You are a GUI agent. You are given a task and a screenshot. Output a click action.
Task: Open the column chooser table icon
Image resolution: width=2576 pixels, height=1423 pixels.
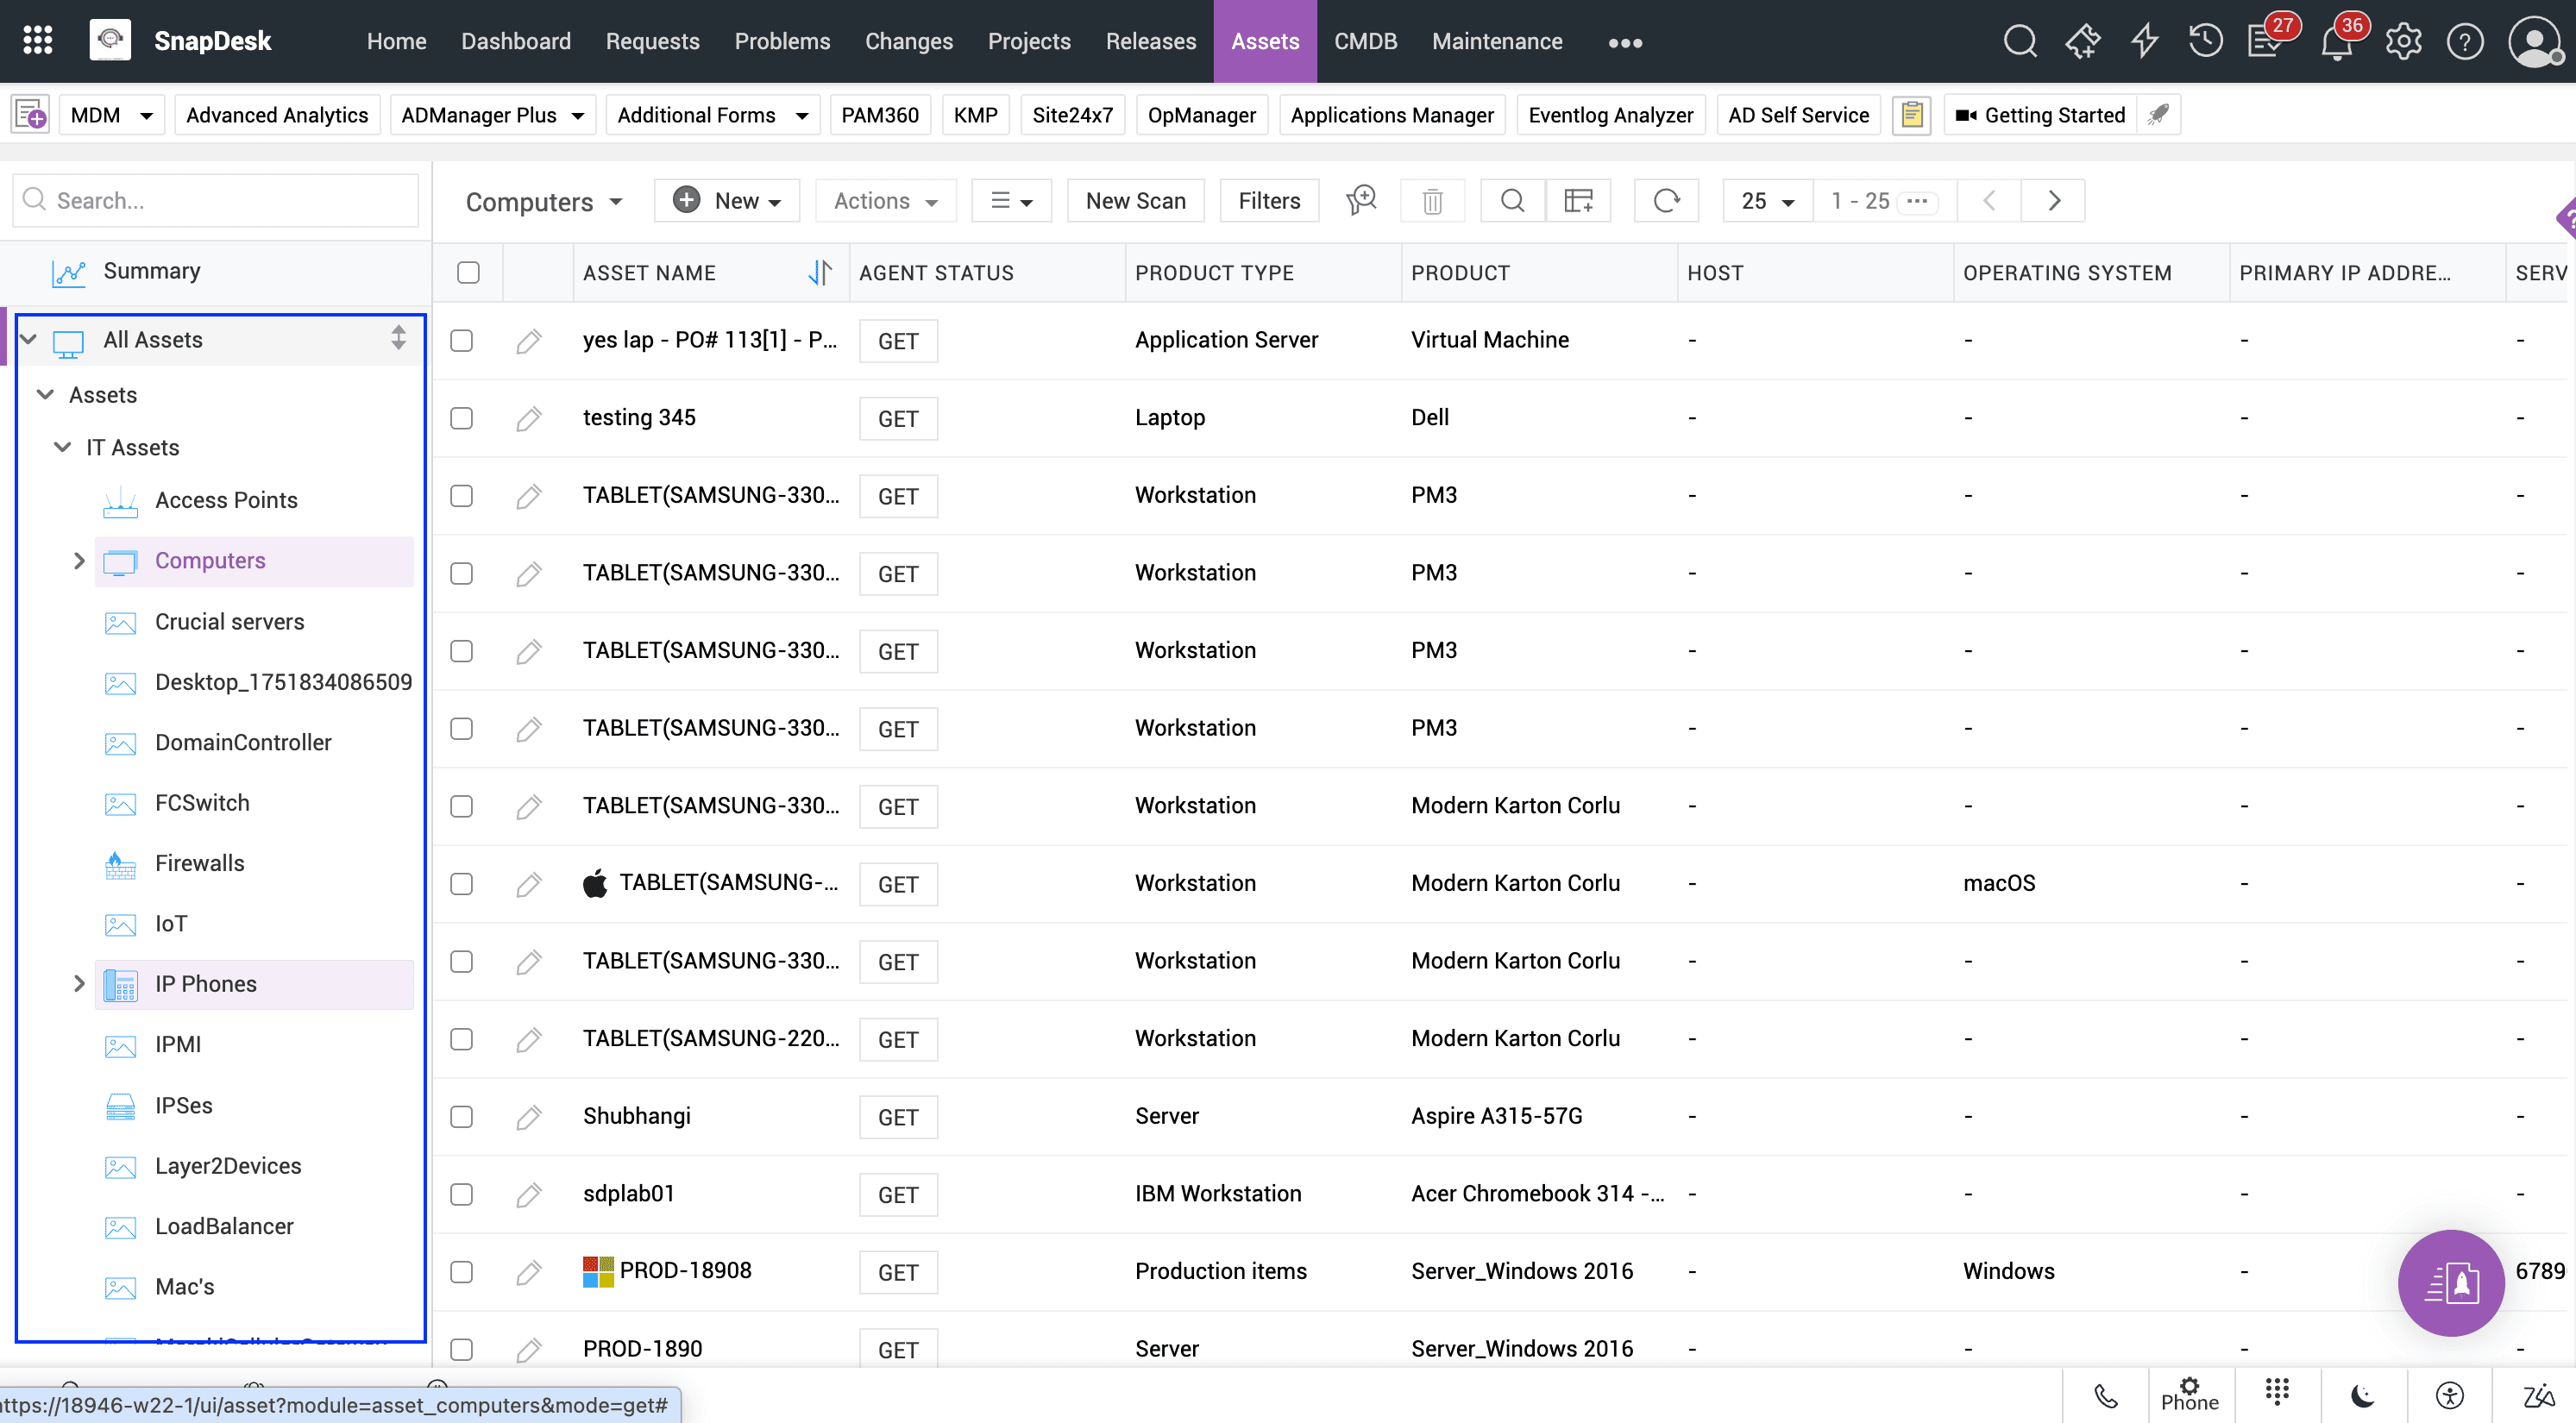click(1578, 201)
